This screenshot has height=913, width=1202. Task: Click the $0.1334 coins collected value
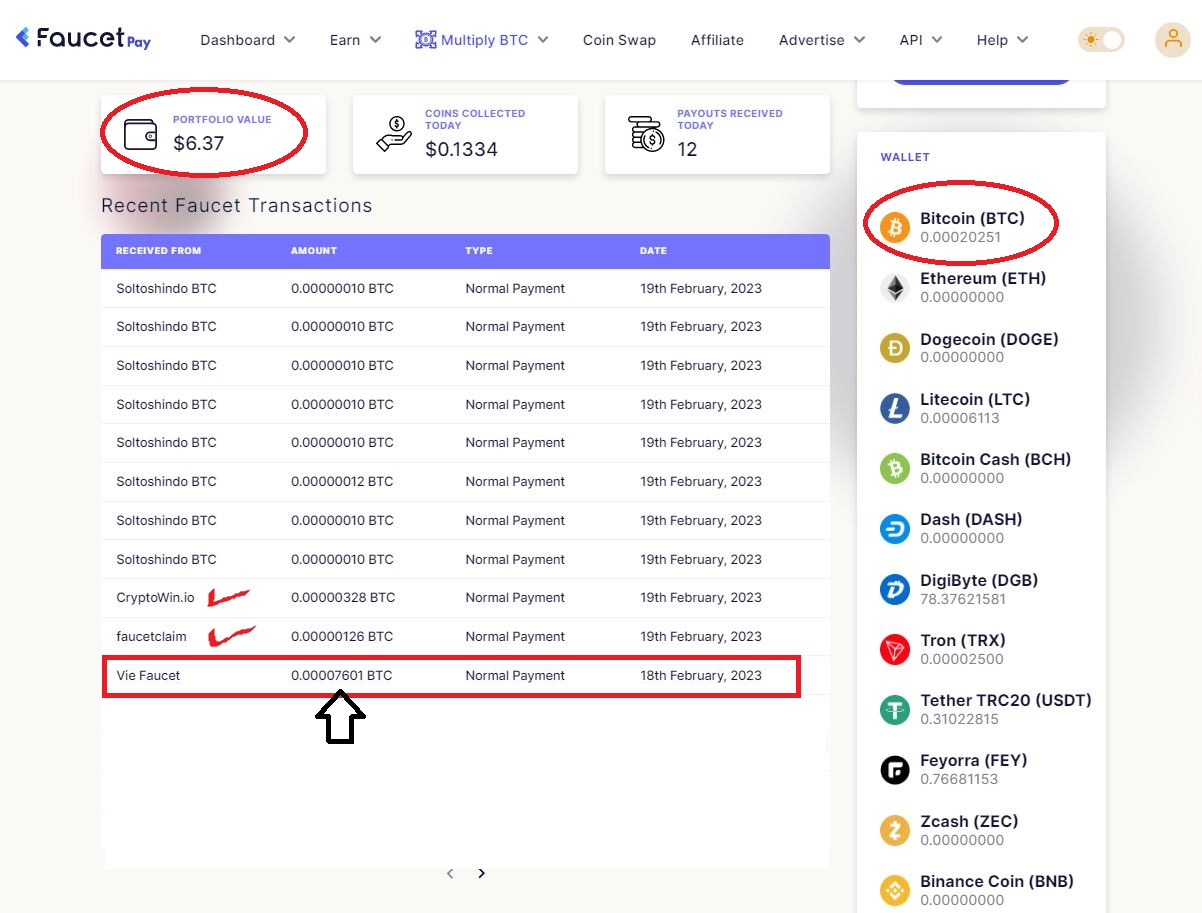tap(461, 150)
